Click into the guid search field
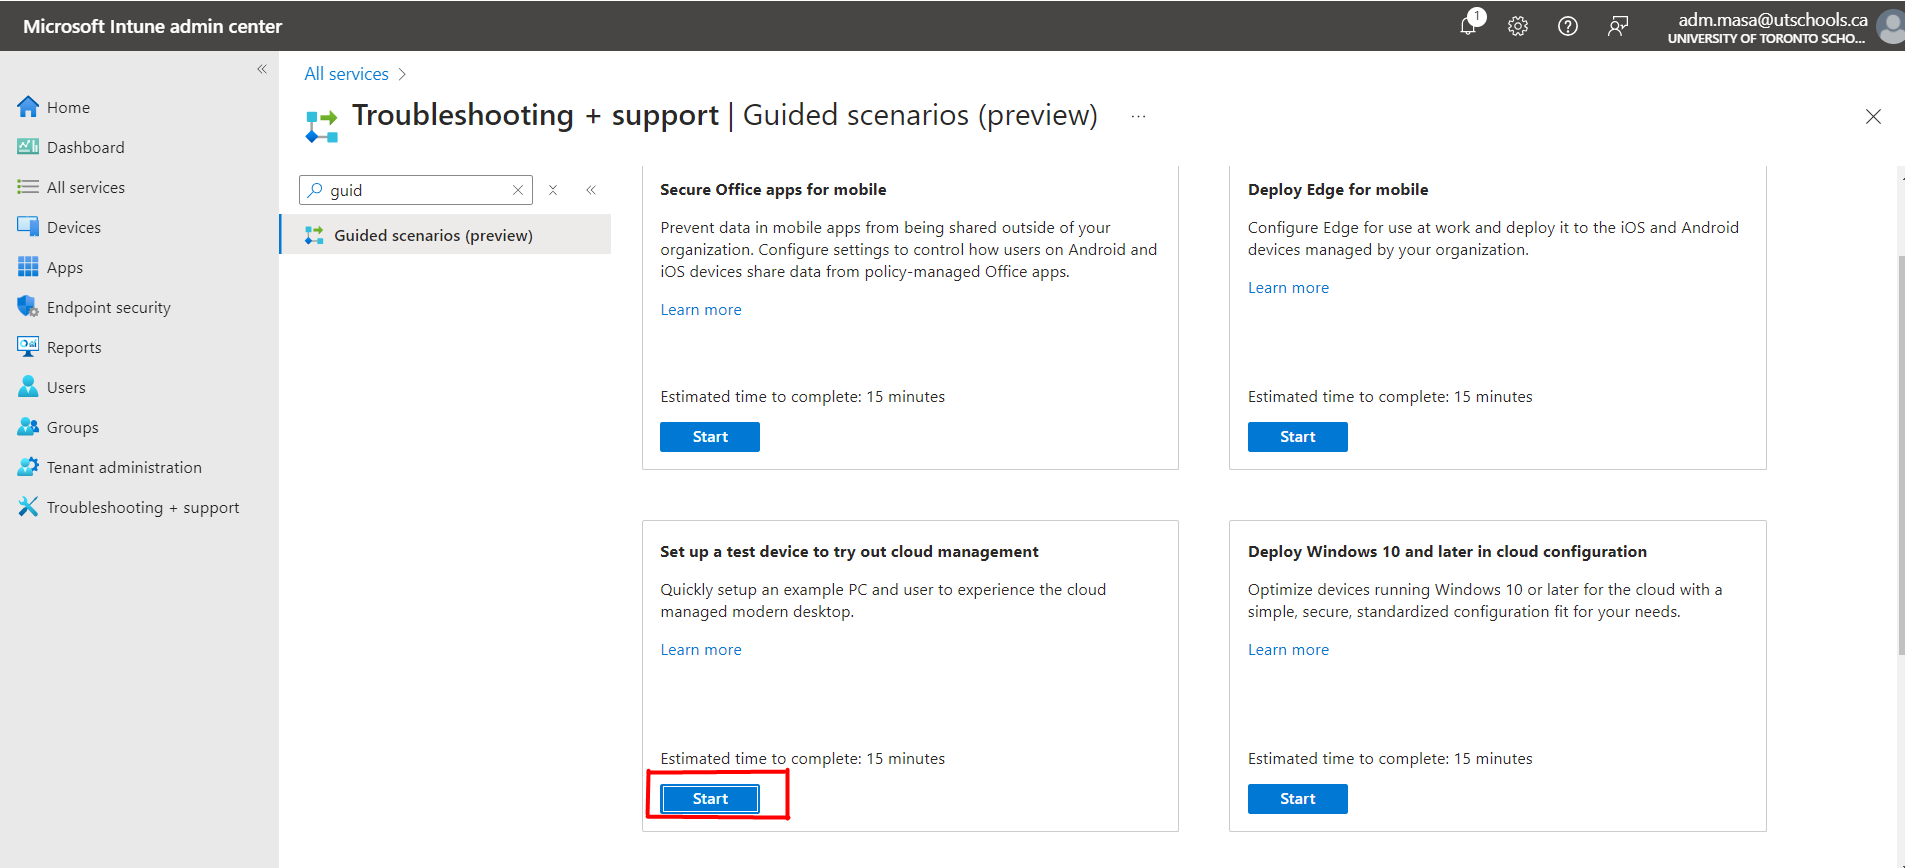This screenshot has width=1905, height=868. 416,190
